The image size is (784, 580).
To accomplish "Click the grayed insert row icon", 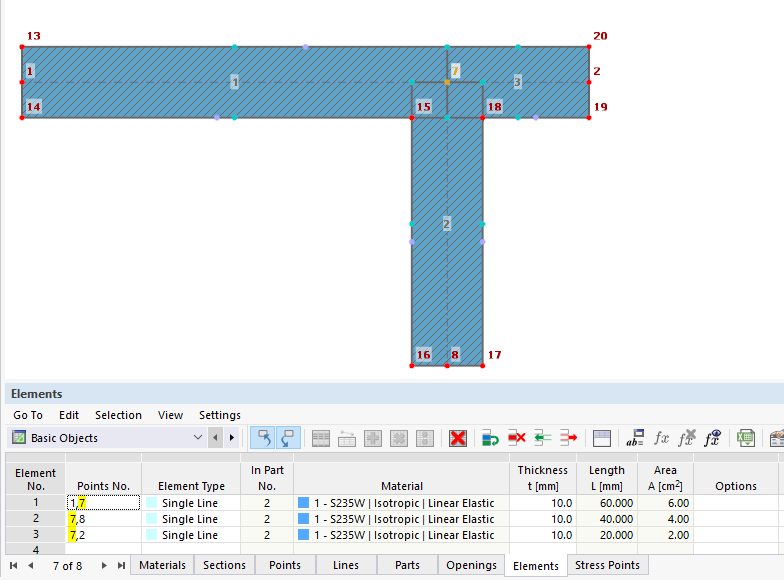I will point(346,438).
